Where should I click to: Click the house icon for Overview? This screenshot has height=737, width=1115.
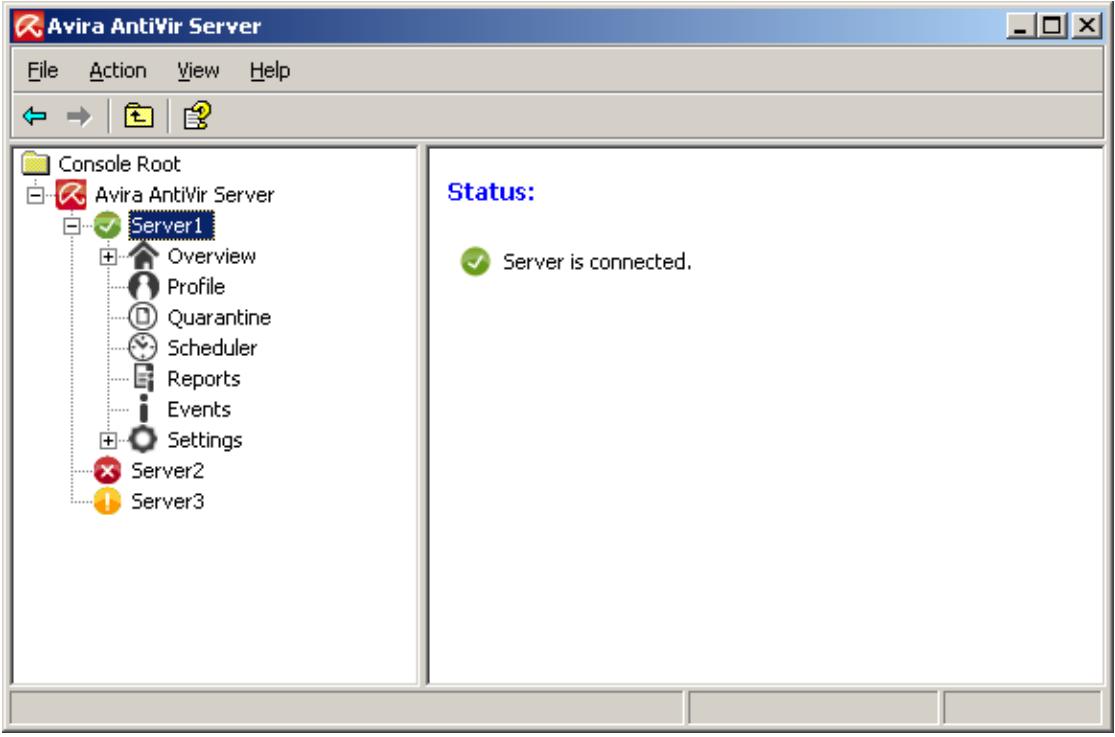143,256
